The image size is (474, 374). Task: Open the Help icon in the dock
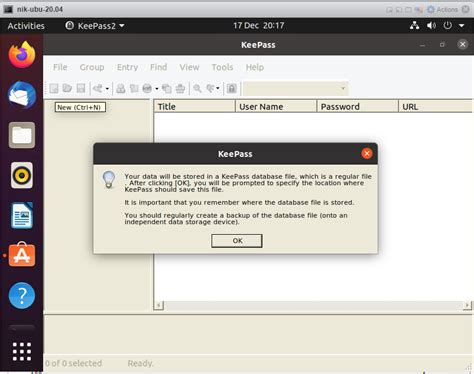coord(22,296)
